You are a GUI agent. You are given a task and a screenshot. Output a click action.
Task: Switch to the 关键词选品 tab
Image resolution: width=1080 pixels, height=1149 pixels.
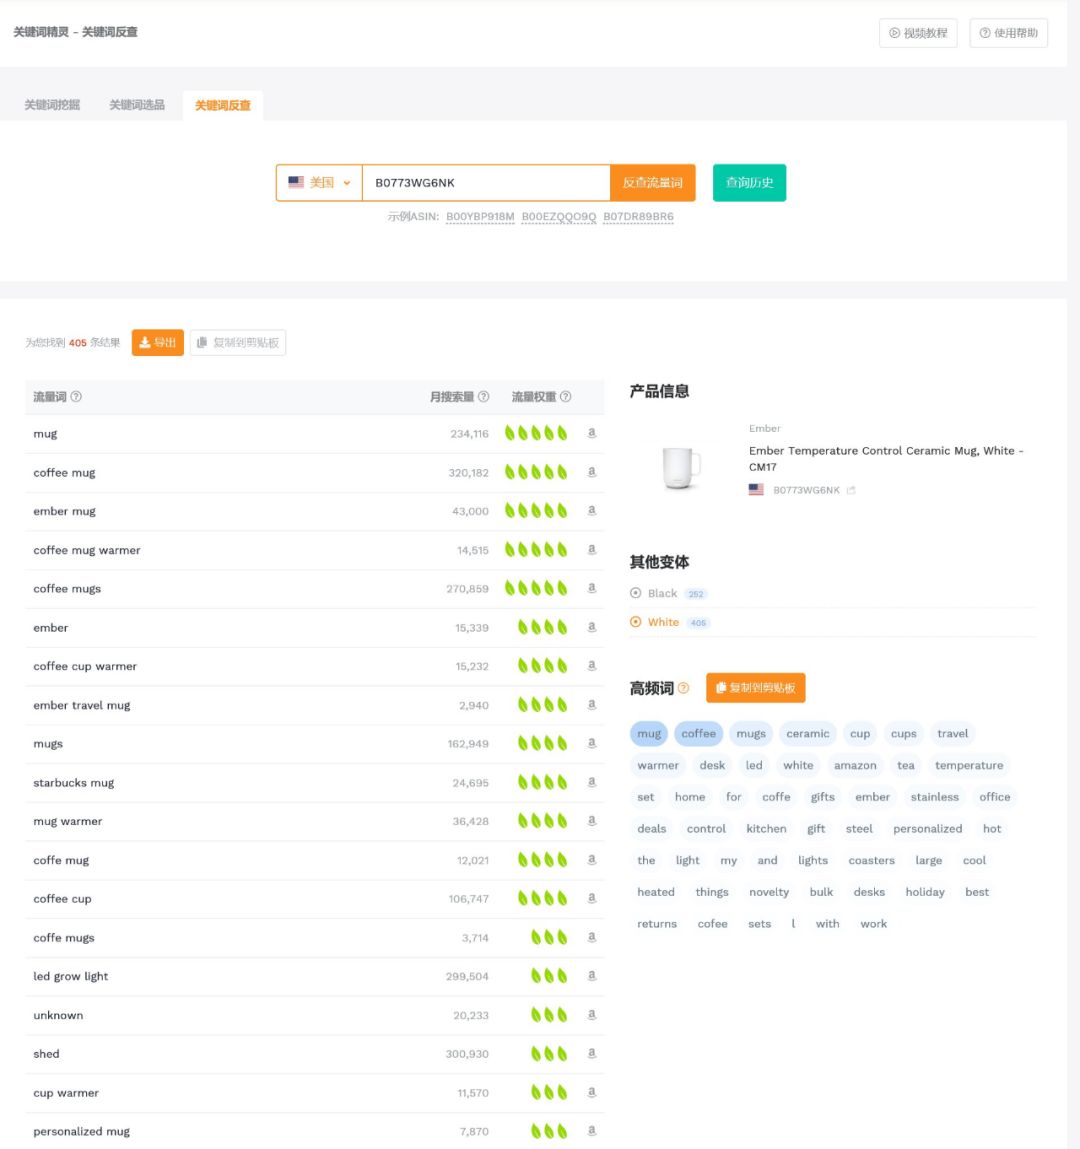[136, 103]
